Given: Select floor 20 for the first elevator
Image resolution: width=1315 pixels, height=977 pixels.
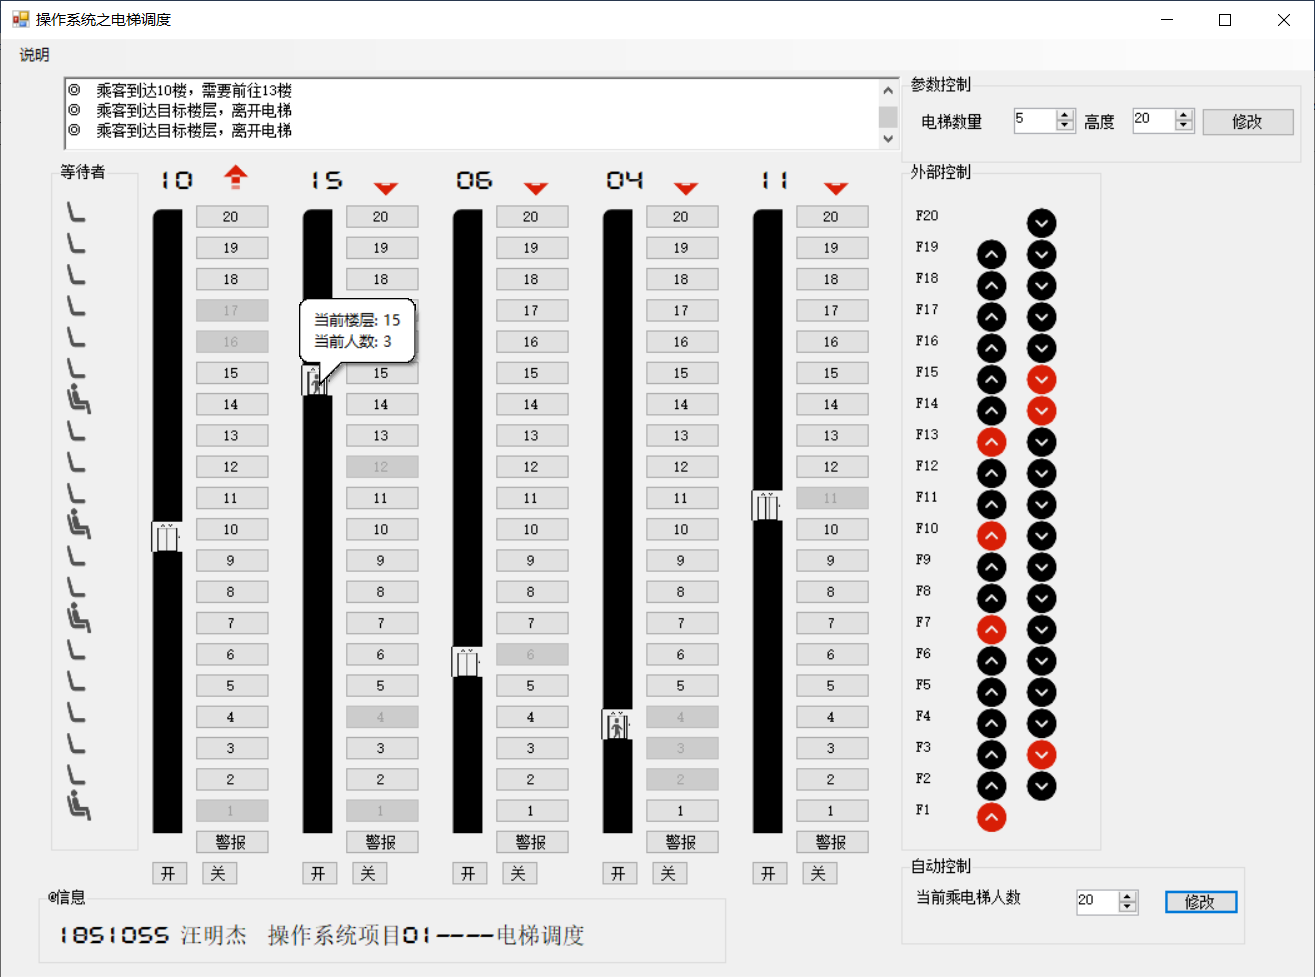Looking at the screenshot, I should pos(232,216).
